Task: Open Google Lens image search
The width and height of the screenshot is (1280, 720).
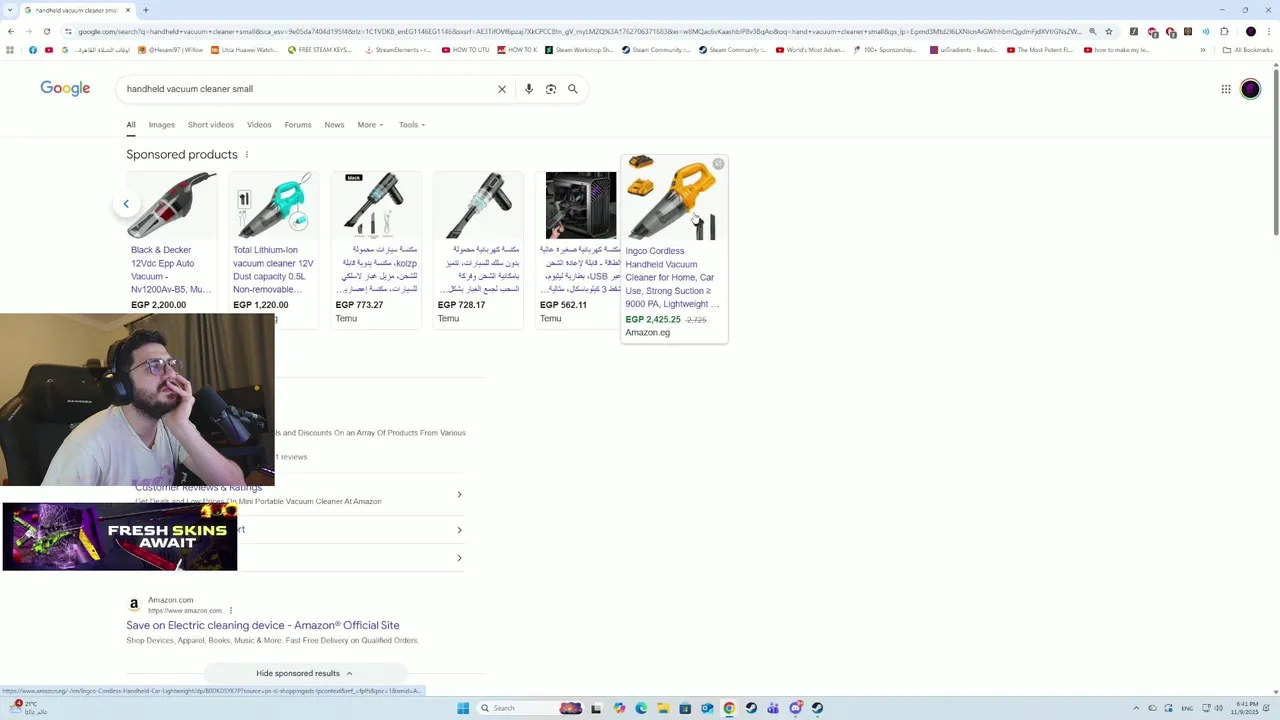Action: click(x=551, y=89)
